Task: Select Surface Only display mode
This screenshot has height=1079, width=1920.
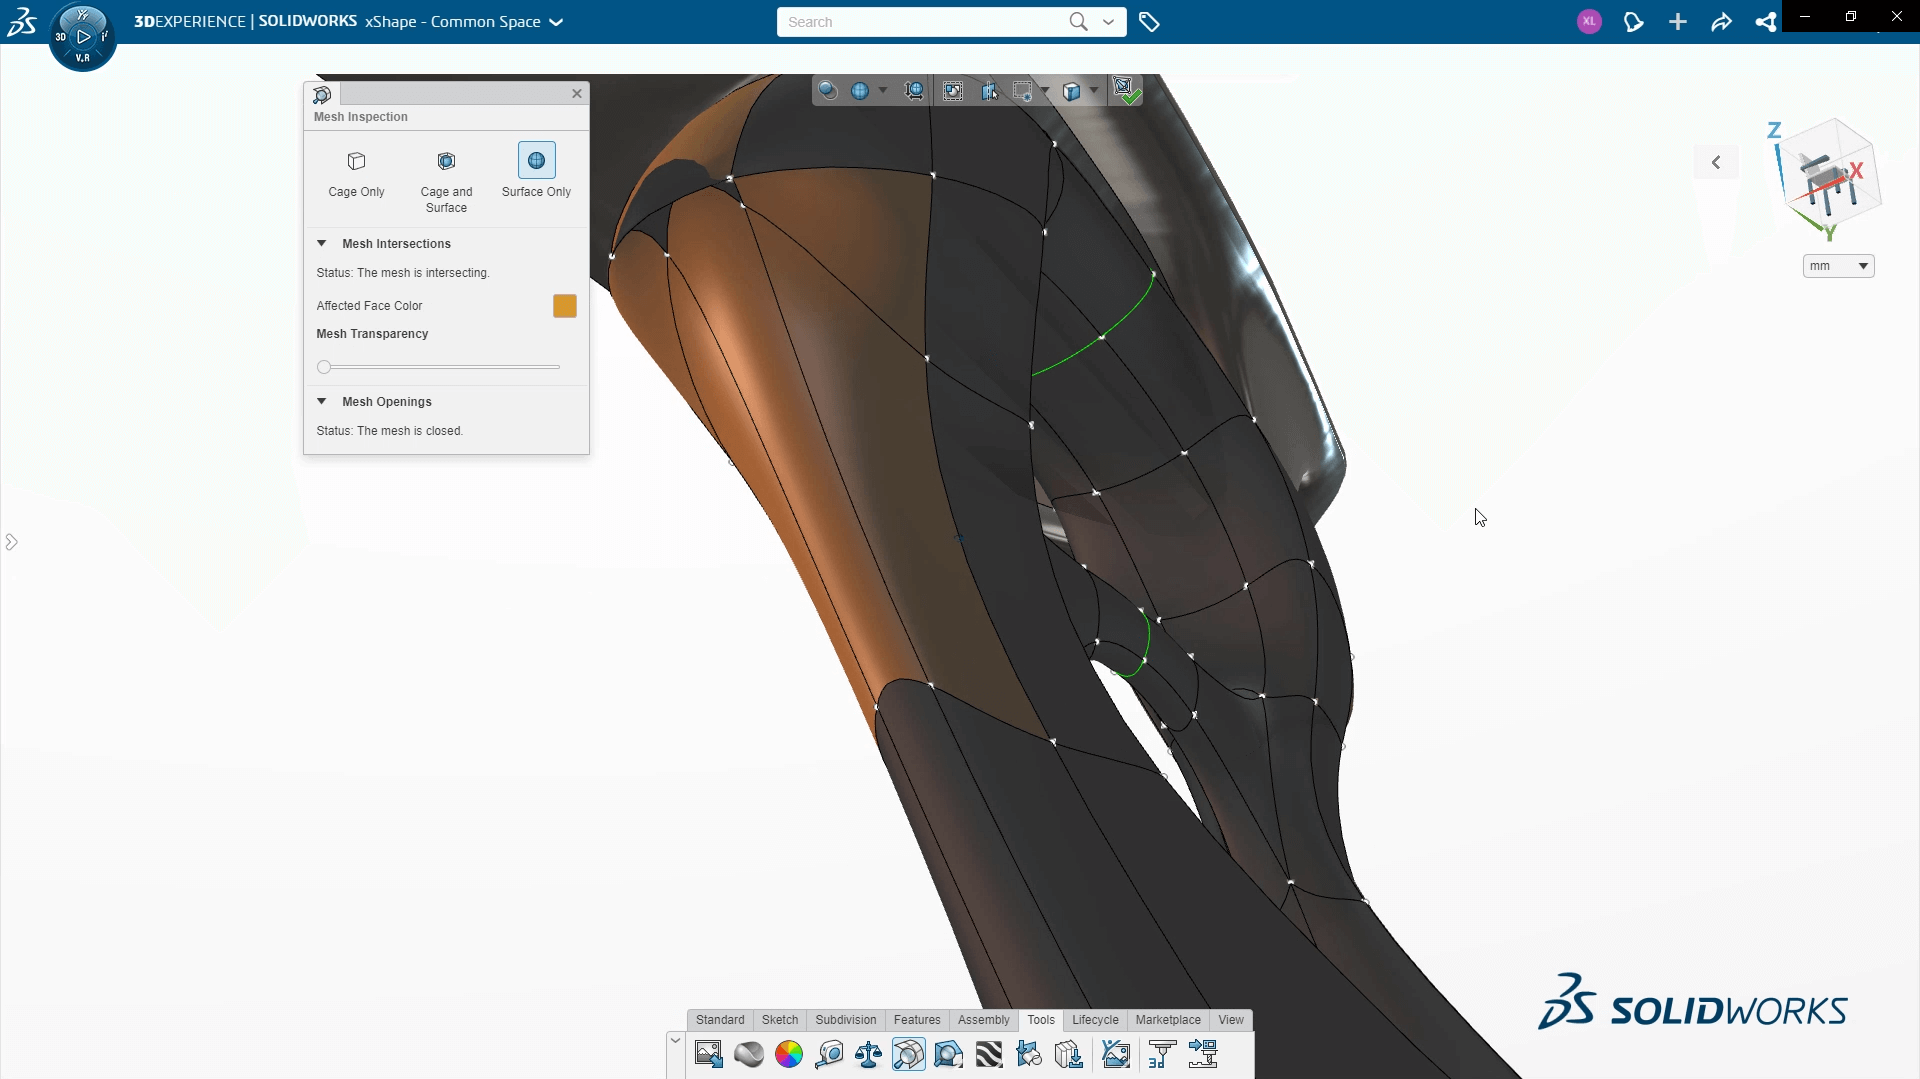Action: 536,172
